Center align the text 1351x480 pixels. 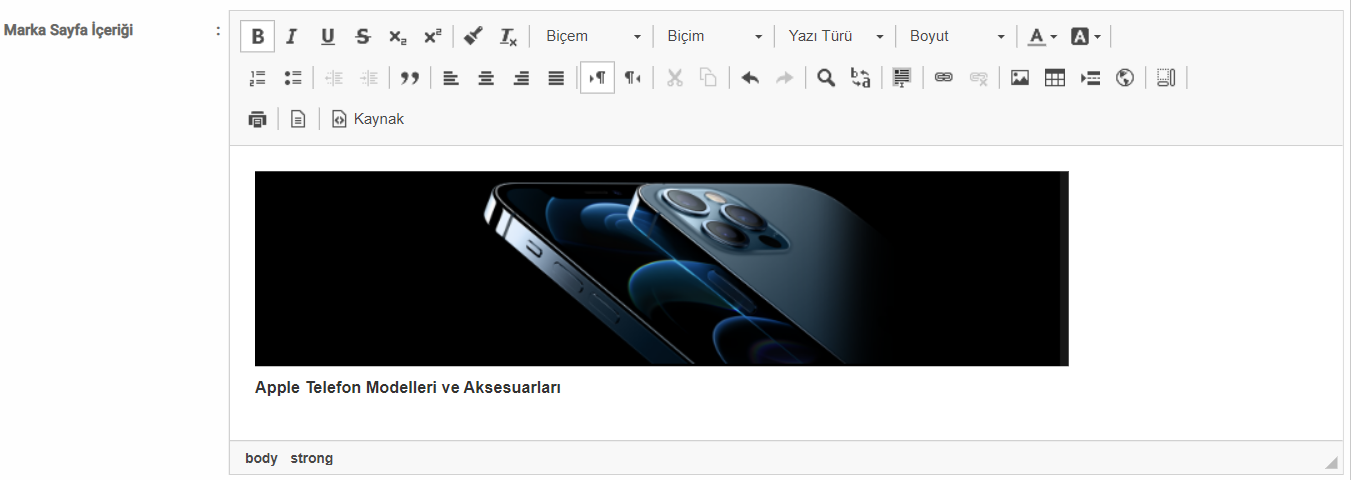(486, 78)
